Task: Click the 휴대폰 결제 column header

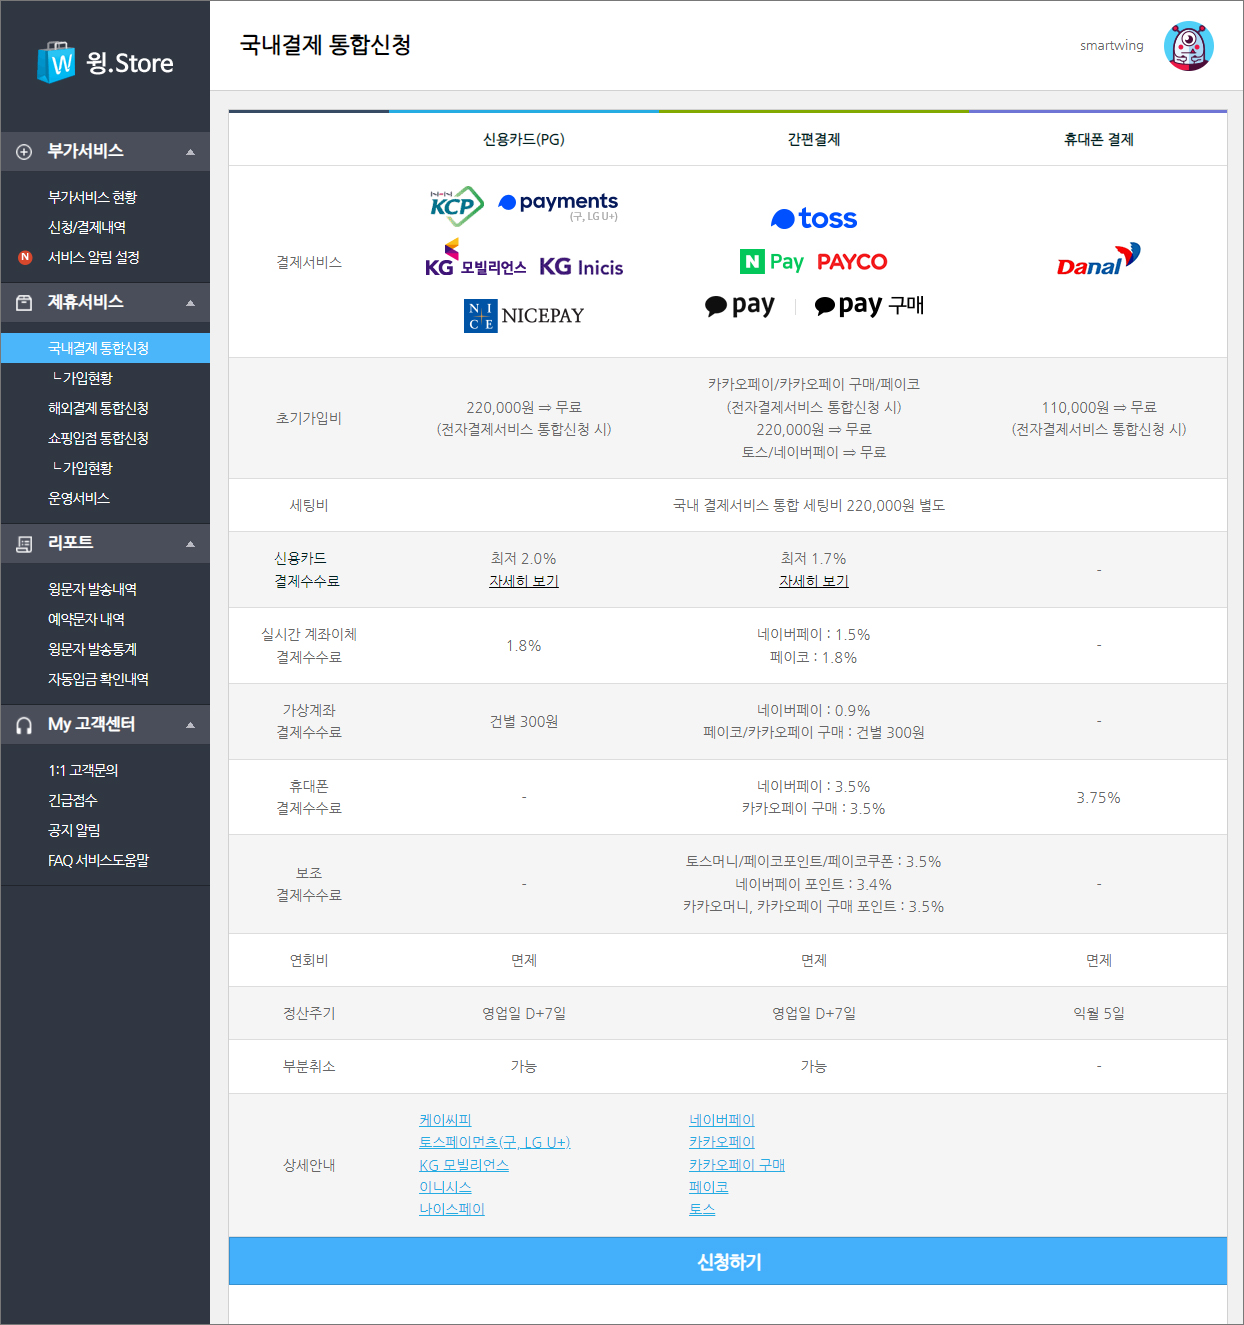Action: 1099,140
